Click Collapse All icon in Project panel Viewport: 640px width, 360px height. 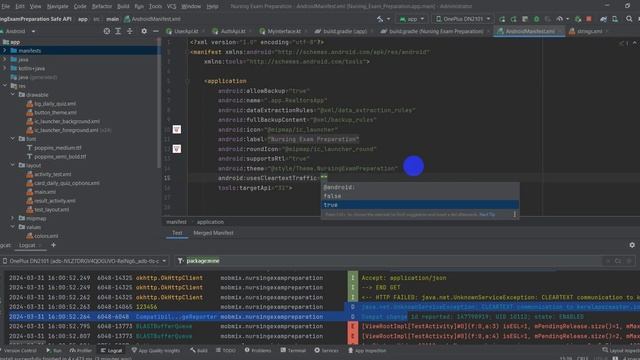[x=130, y=31]
